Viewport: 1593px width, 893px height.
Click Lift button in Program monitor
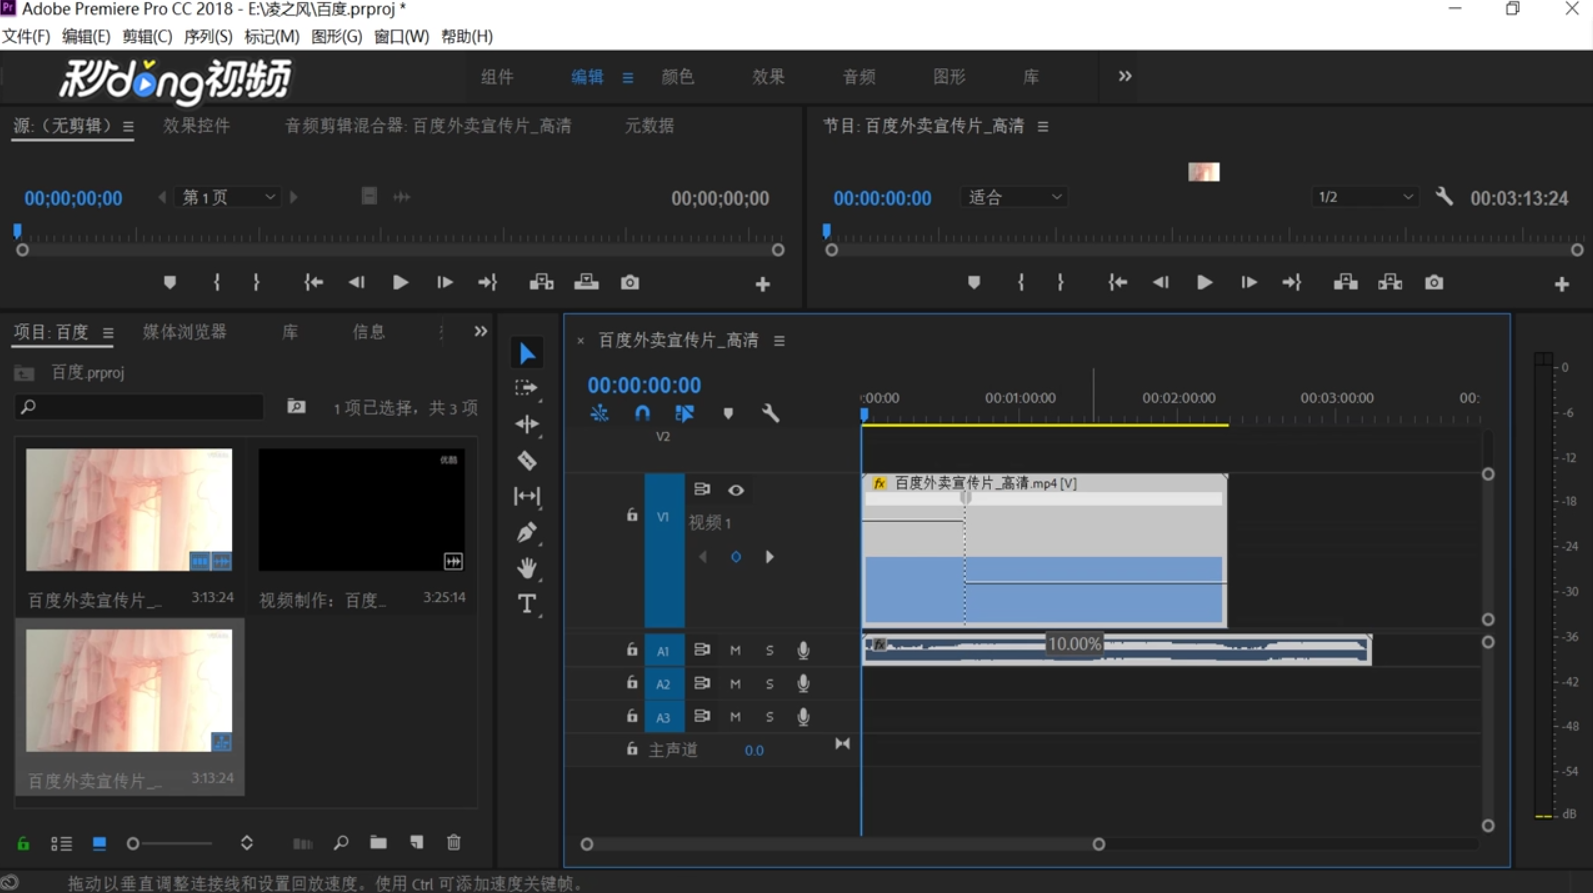[x=1346, y=283]
